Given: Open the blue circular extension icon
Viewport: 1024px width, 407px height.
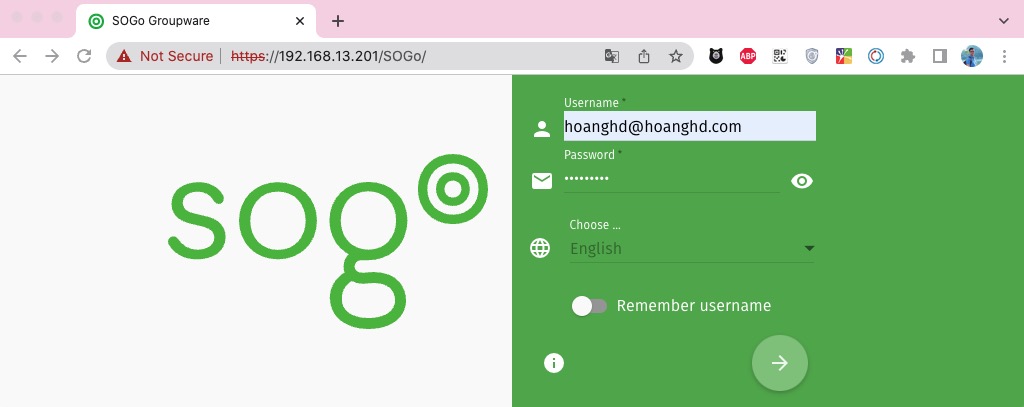Looking at the screenshot, I should pos(876,56).
